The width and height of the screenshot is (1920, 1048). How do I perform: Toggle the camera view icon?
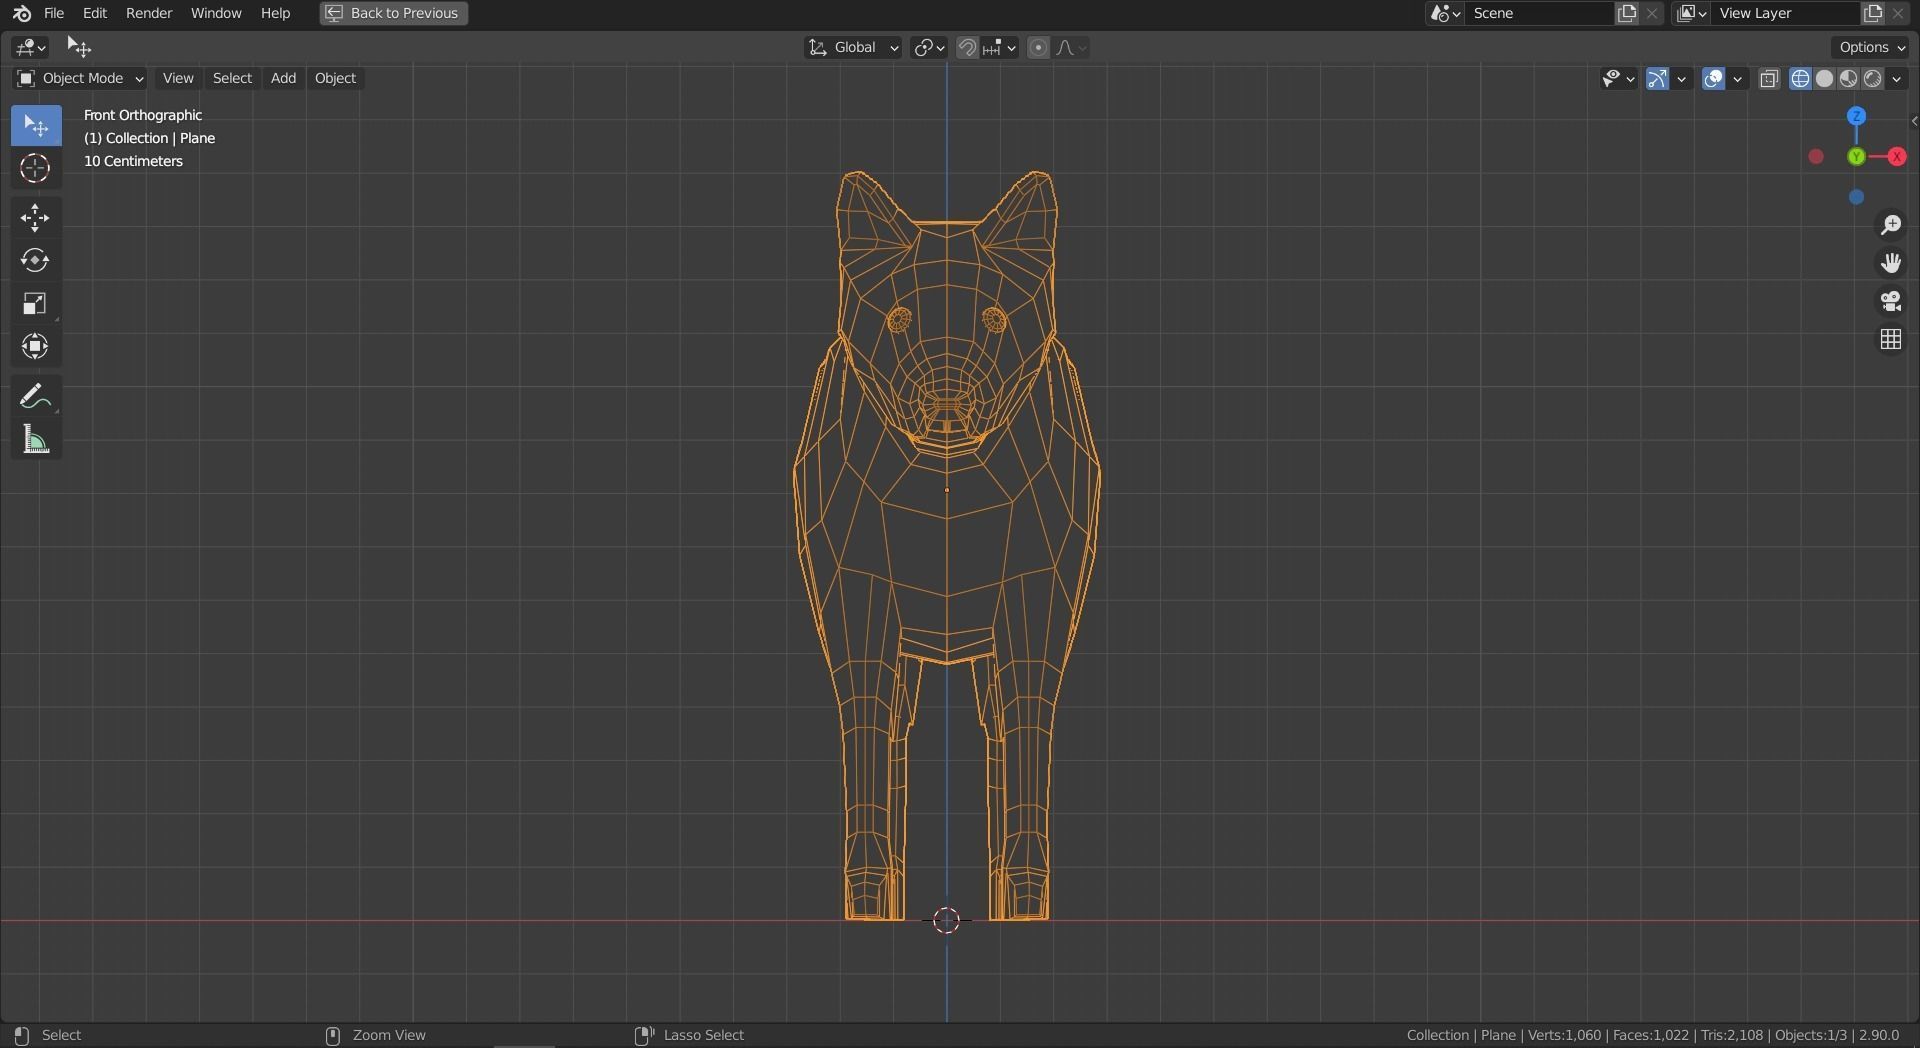(x=1891, y=301)
